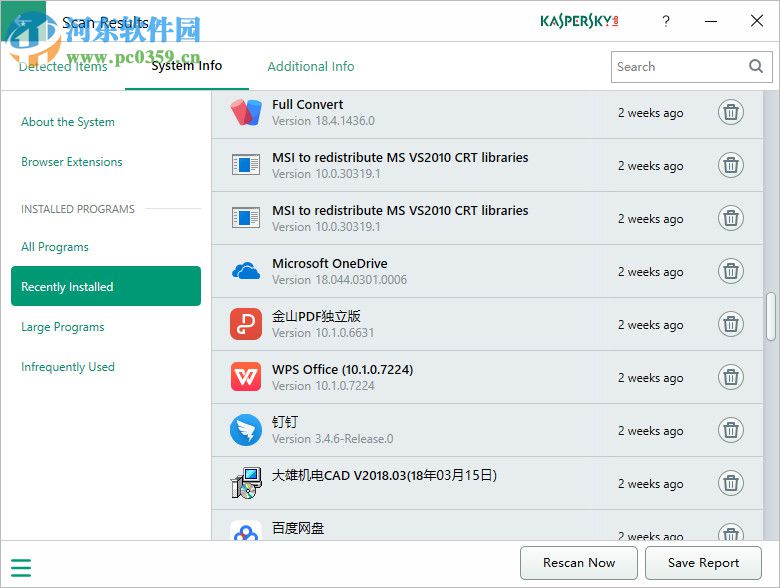Click trash icon for 金山PDF独立版
780x588 pixels.
click(x=730, y=324)
